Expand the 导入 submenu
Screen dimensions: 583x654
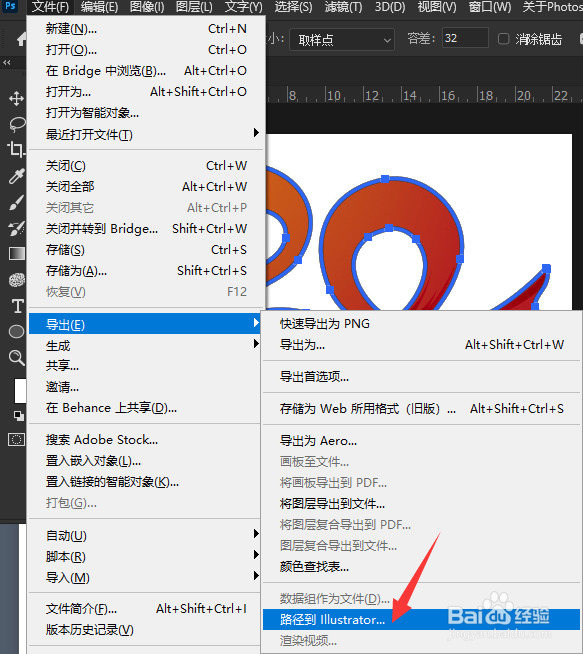(146, 577)
